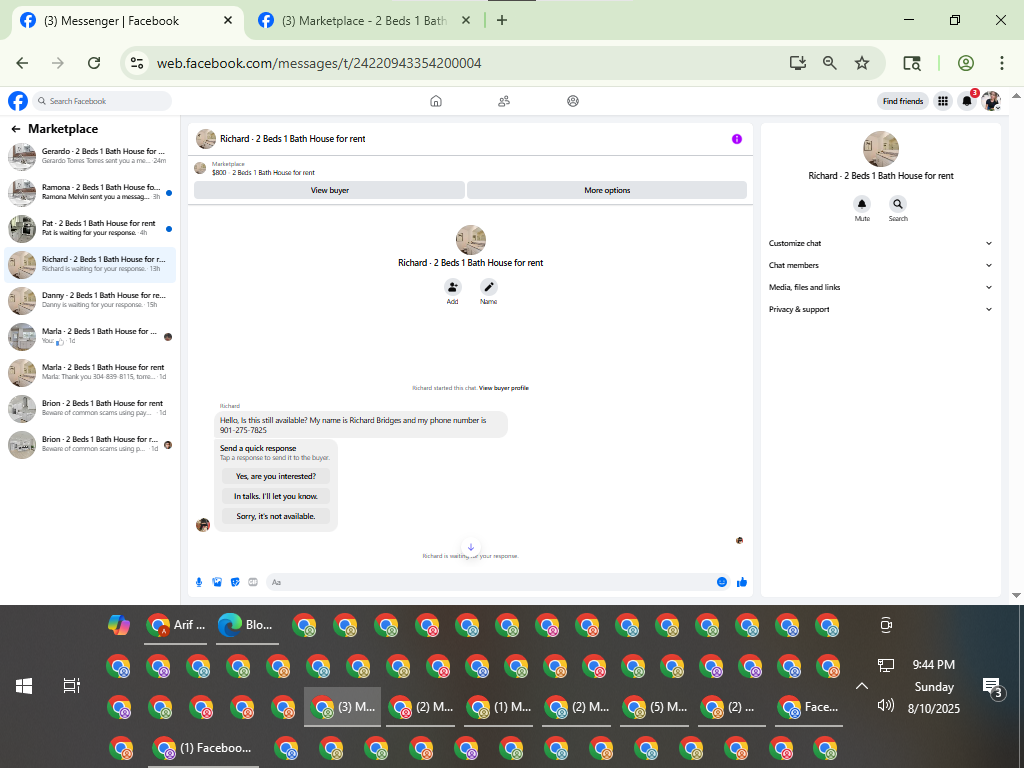This screenshot has height=768, width=1024.
Task: Open Windows Start menu
Action: (24, 686)
